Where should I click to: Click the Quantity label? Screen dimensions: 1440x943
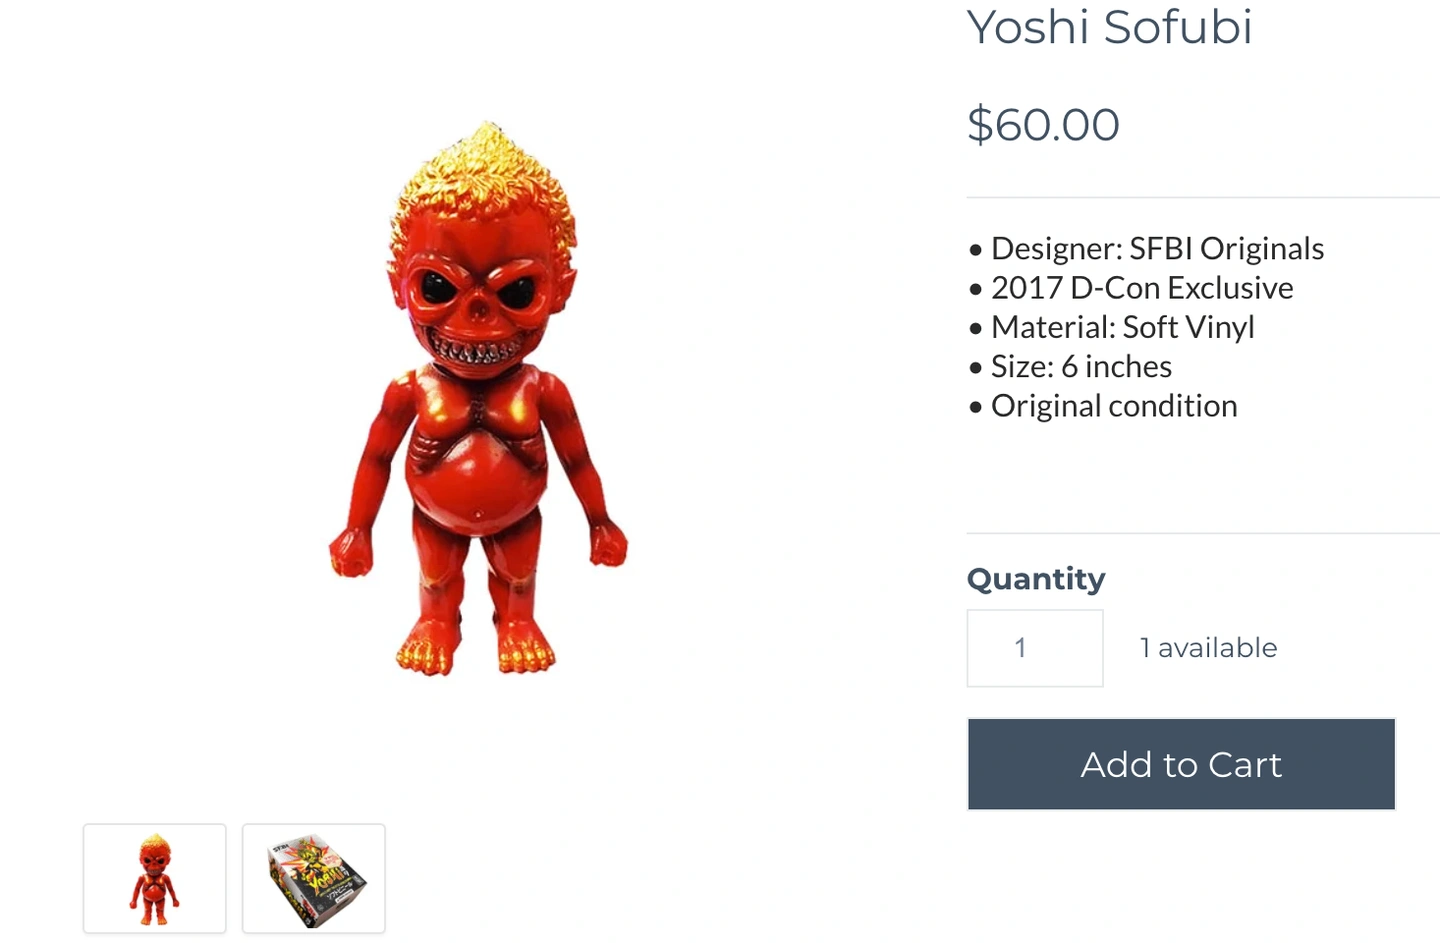click(1036, 579)
